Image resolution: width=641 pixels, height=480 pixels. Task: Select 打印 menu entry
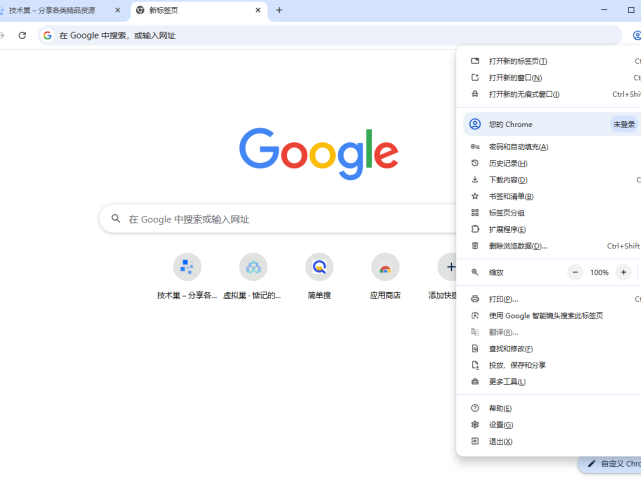point(549,299)
